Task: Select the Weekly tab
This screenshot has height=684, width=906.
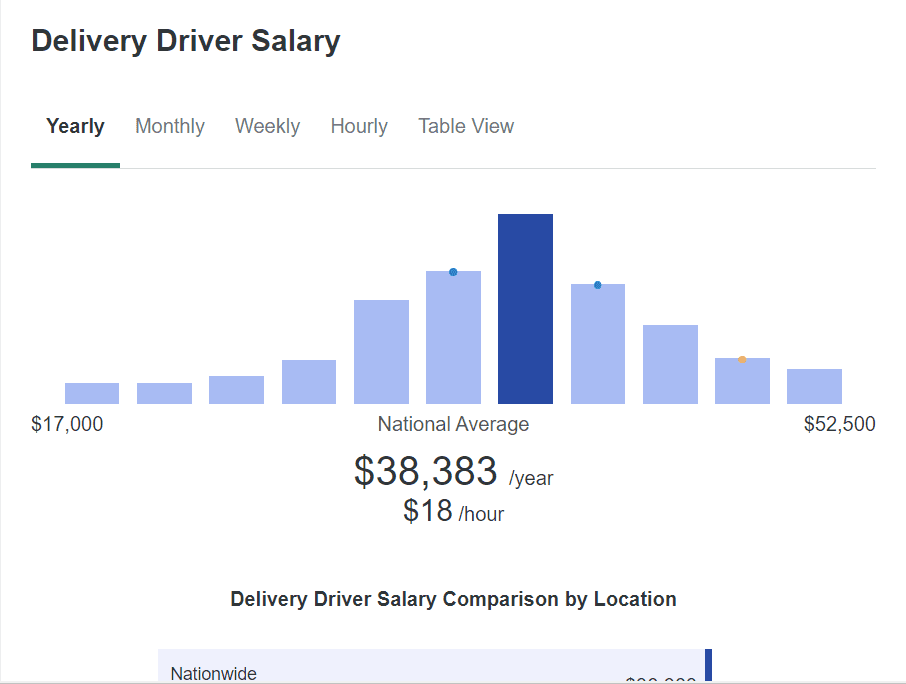Action: click(x=267, y=127)
